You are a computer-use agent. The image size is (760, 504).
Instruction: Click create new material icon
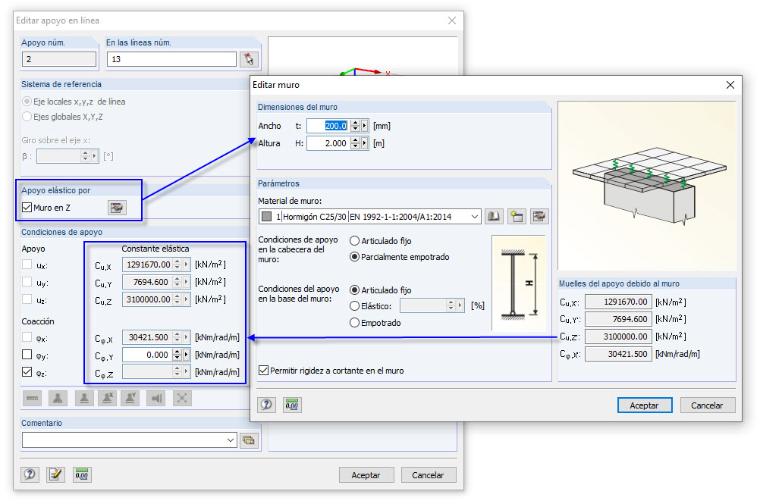pyautogui.click(x=516, y=216)
